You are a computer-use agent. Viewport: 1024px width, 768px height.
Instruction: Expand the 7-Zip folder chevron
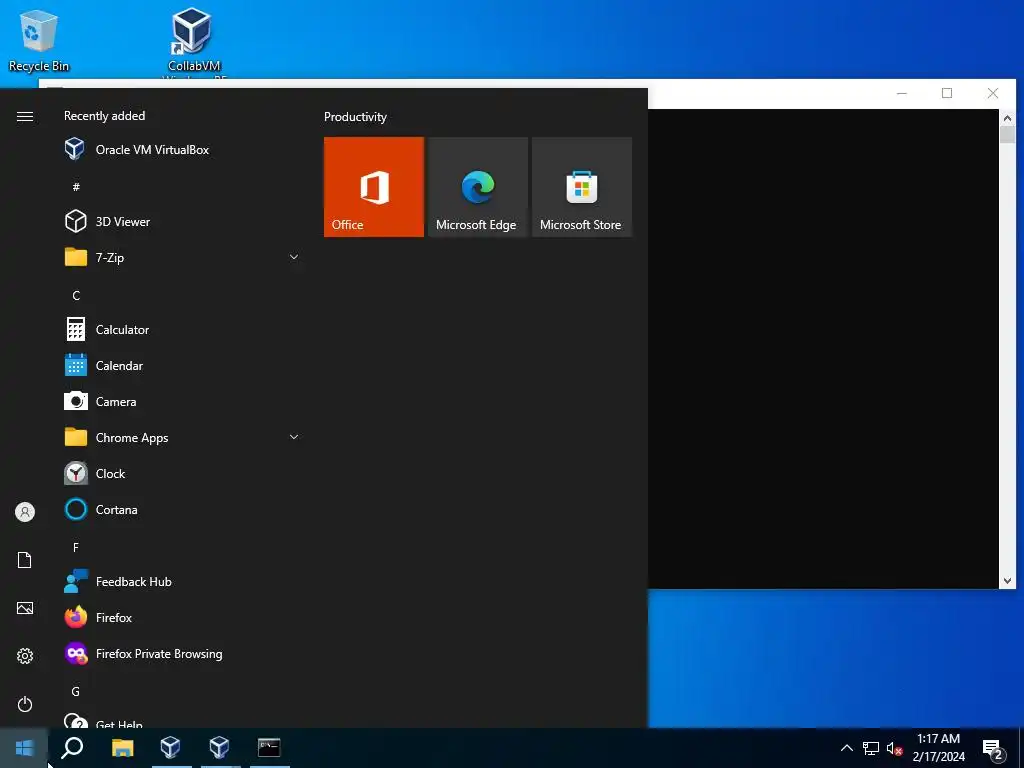294,257
